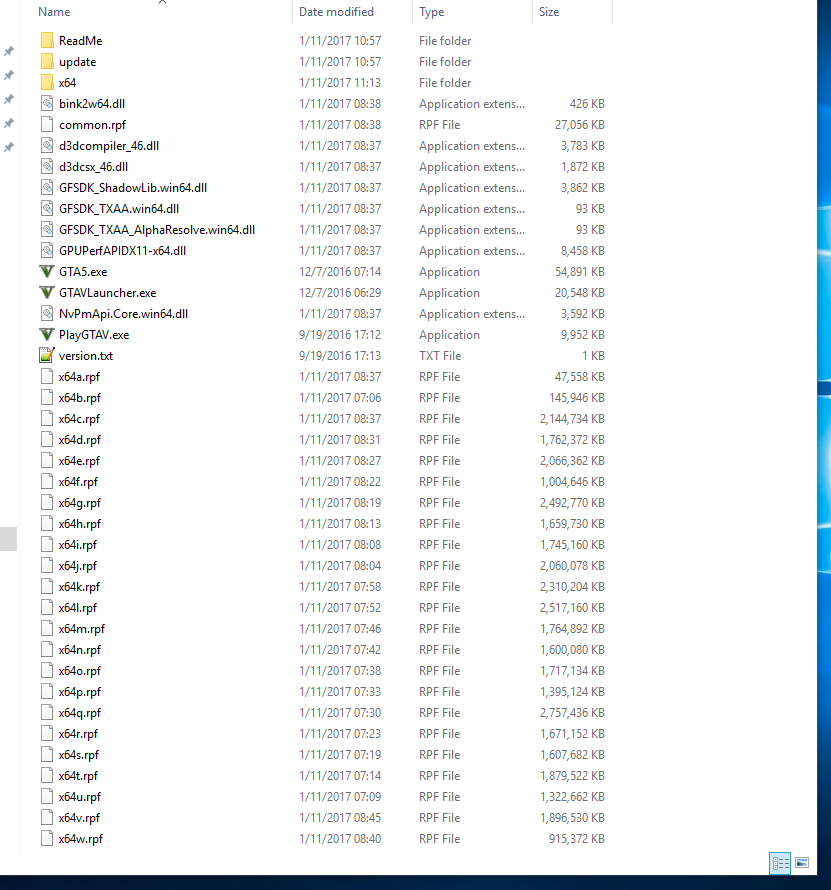
Task: Click the TXT File type cell
Action: pos(440,356)
